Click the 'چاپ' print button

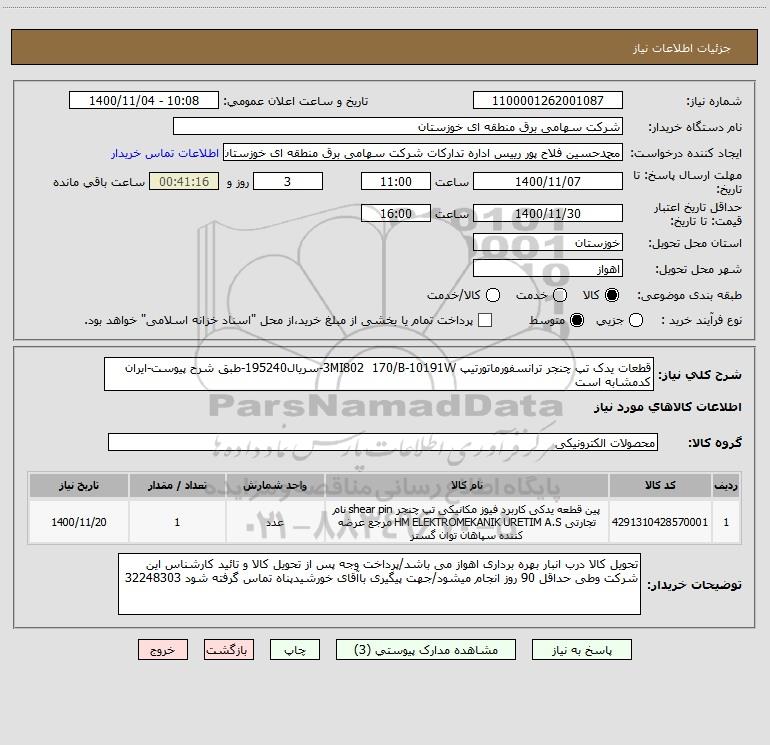coord(295,650)
